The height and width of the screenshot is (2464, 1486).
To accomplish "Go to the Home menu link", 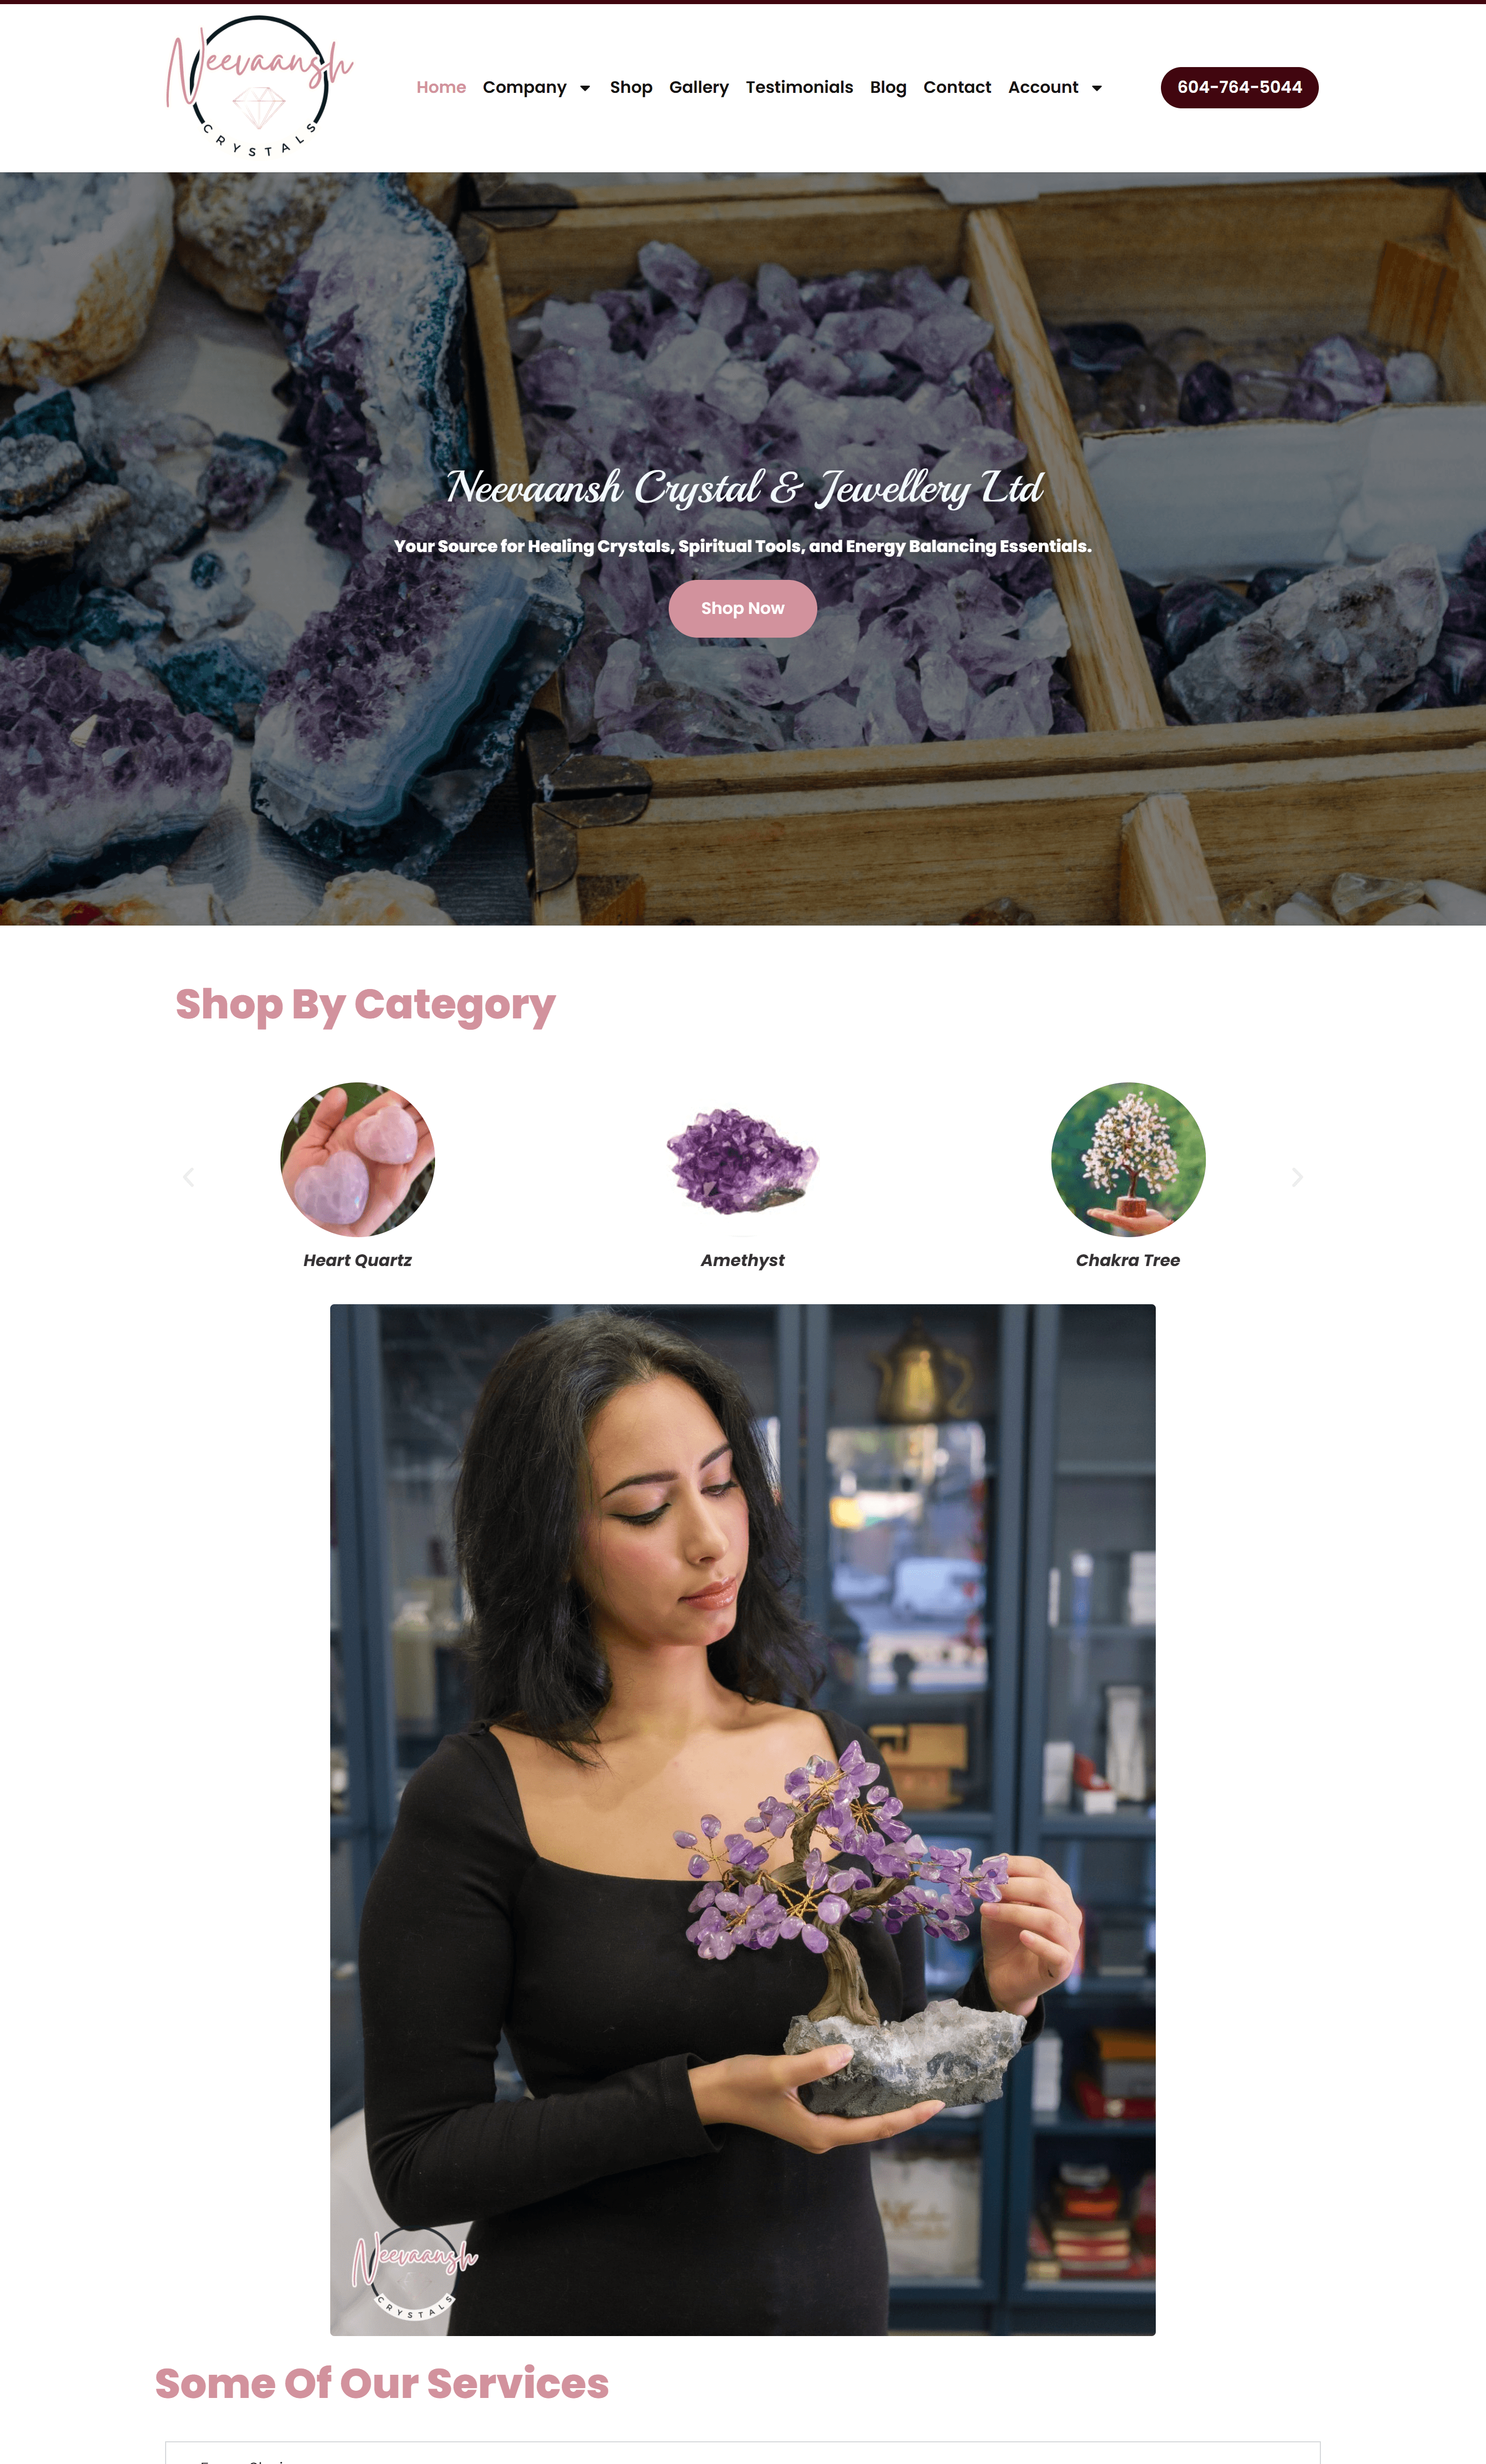I will (441, 87).
